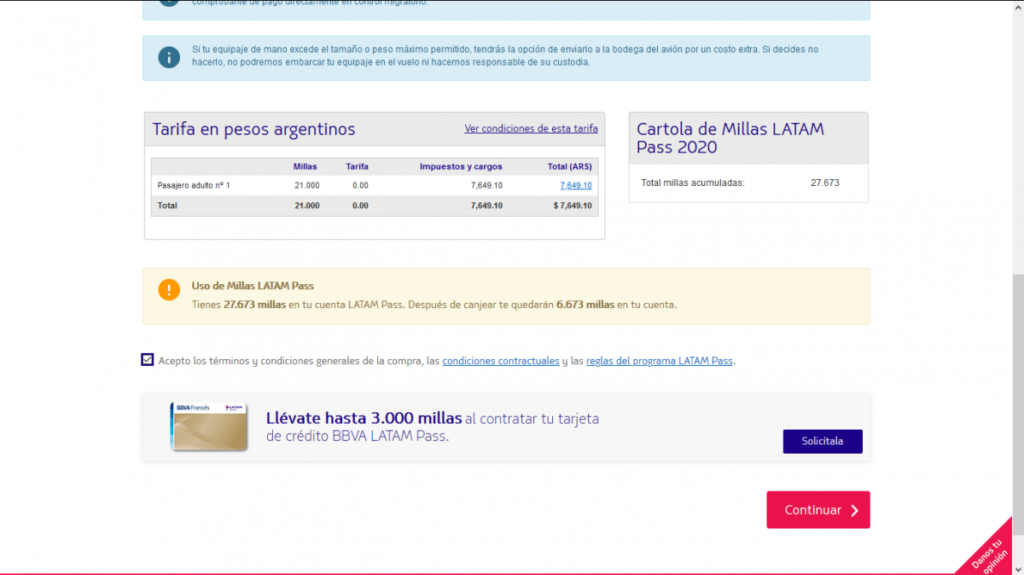This screenshot has width=1024, height=575.
Task: Click the 21.000 miles value in passenger row
Action: 307,186
